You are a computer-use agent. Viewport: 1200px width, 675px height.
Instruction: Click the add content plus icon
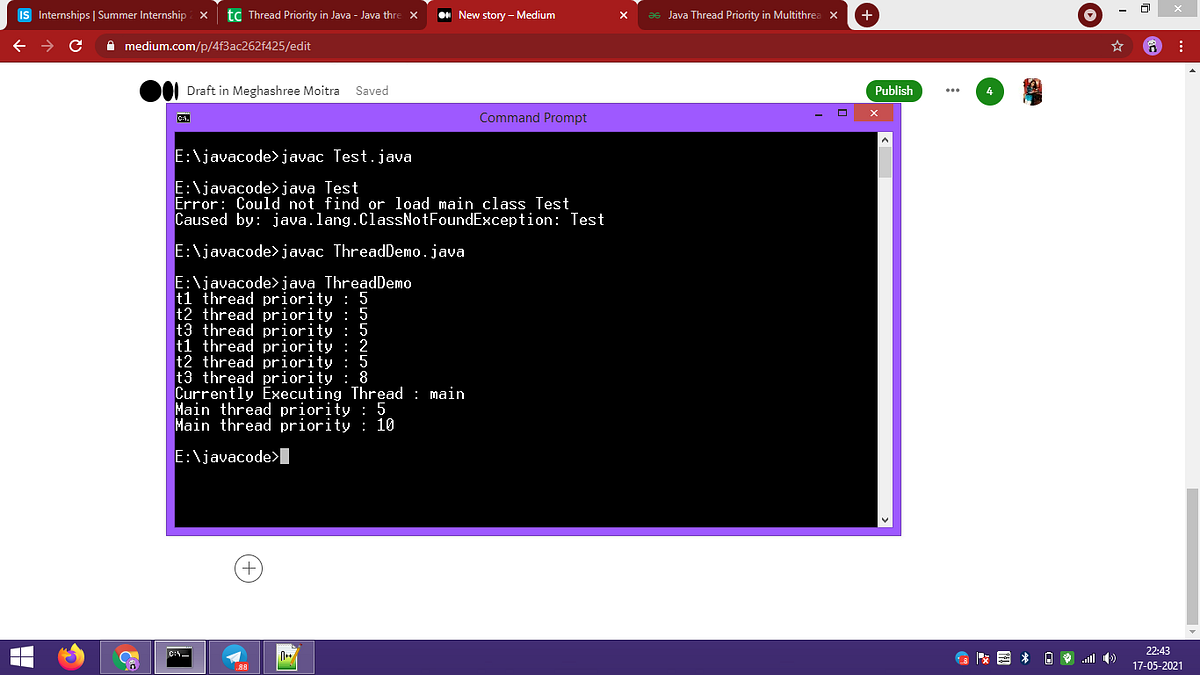point(248,568)
